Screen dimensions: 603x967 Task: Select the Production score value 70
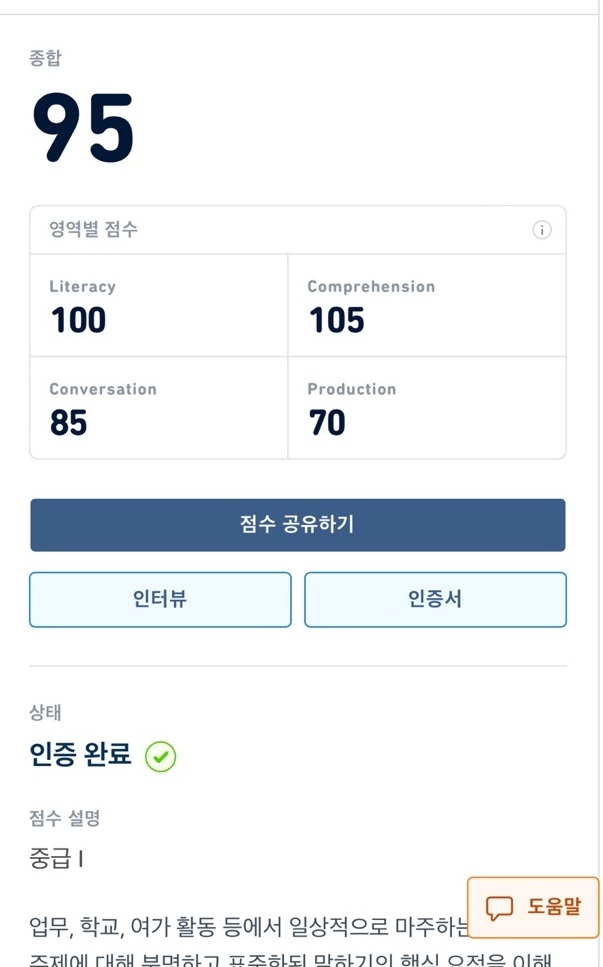[x=327, y=423]
